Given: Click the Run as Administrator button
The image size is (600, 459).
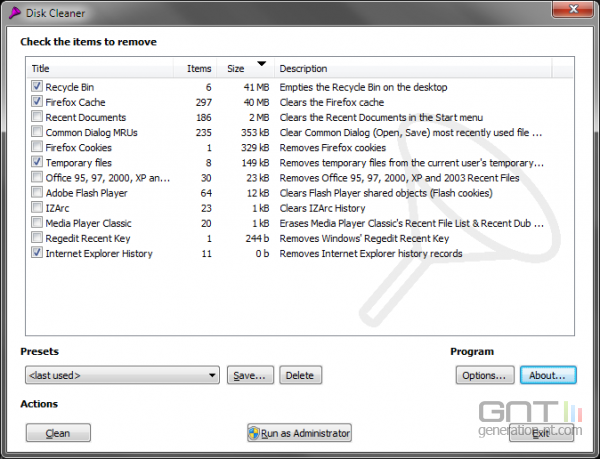Looking at the screenshot, I should 299,433.
